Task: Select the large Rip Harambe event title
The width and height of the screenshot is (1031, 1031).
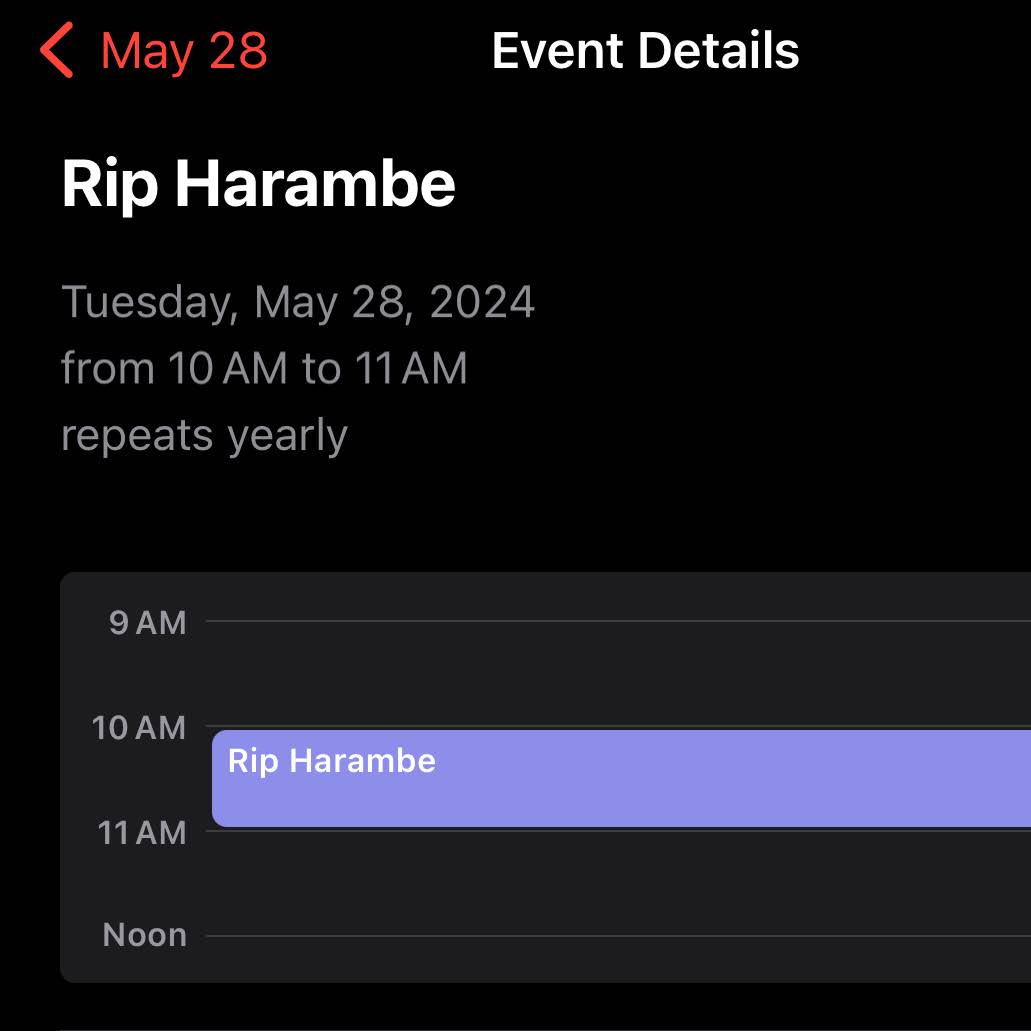Action: pyautogui.click(x=259, y=184)
